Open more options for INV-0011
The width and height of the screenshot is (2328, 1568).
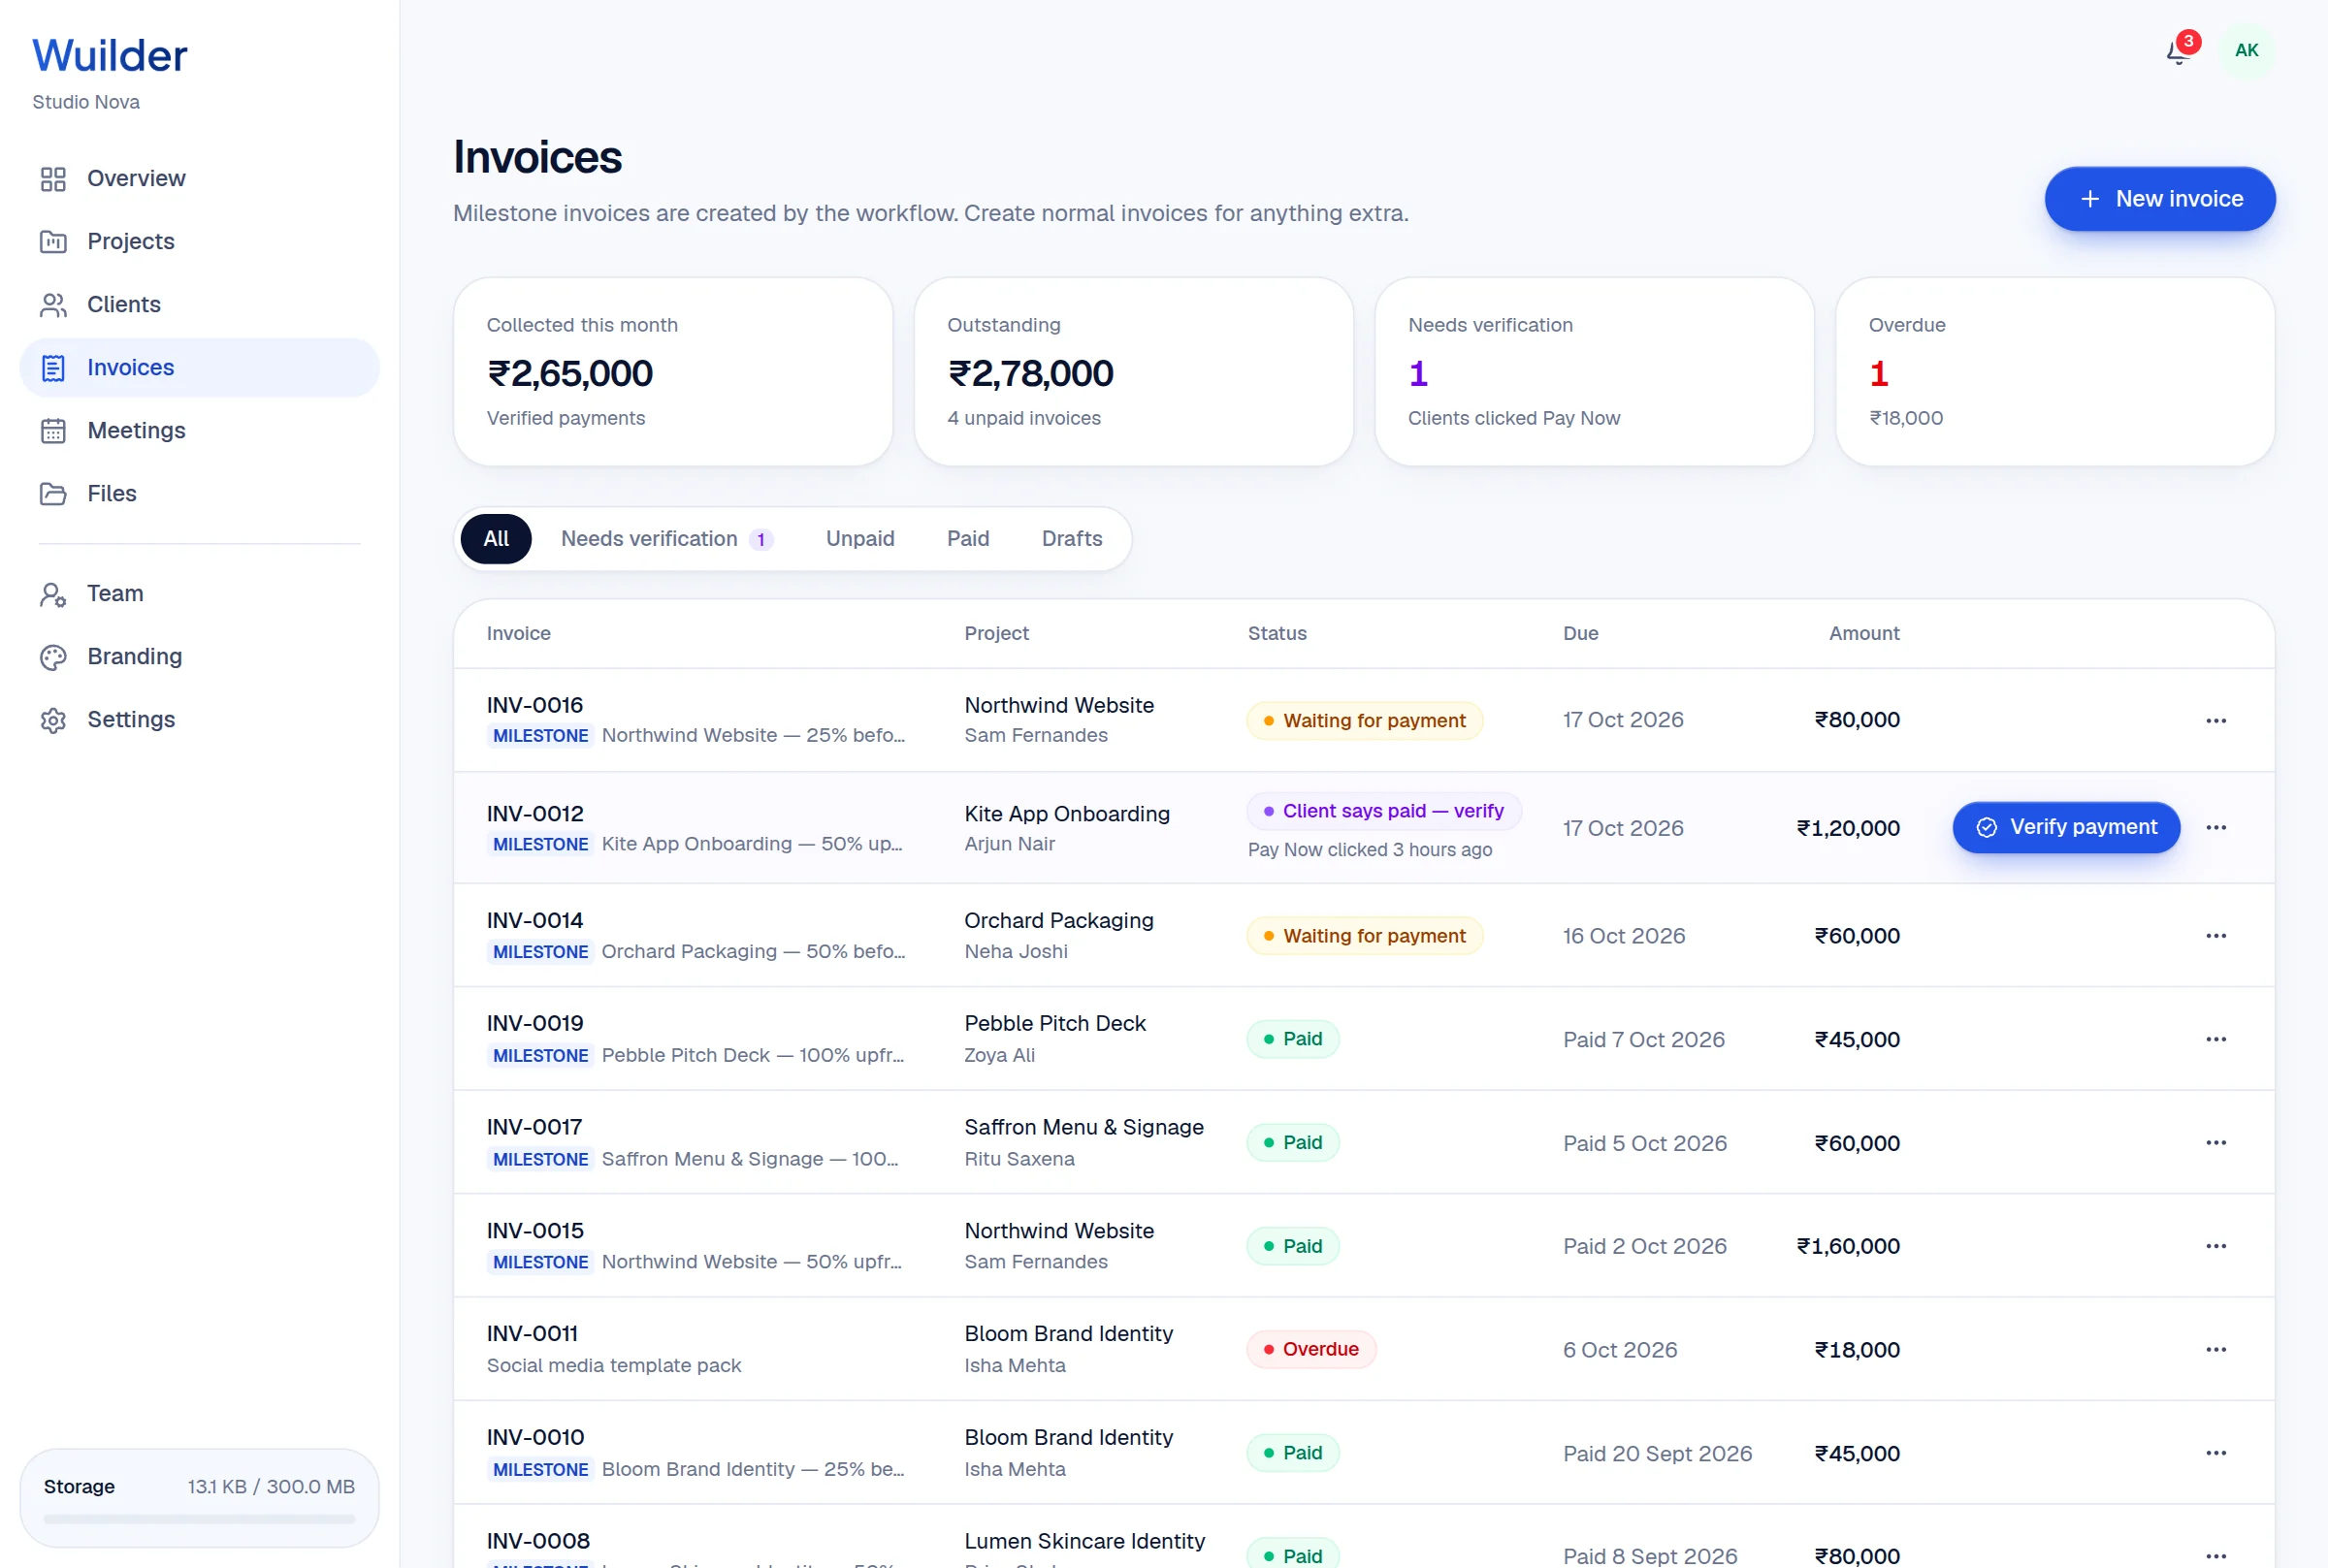(x=2216, y=1350)
